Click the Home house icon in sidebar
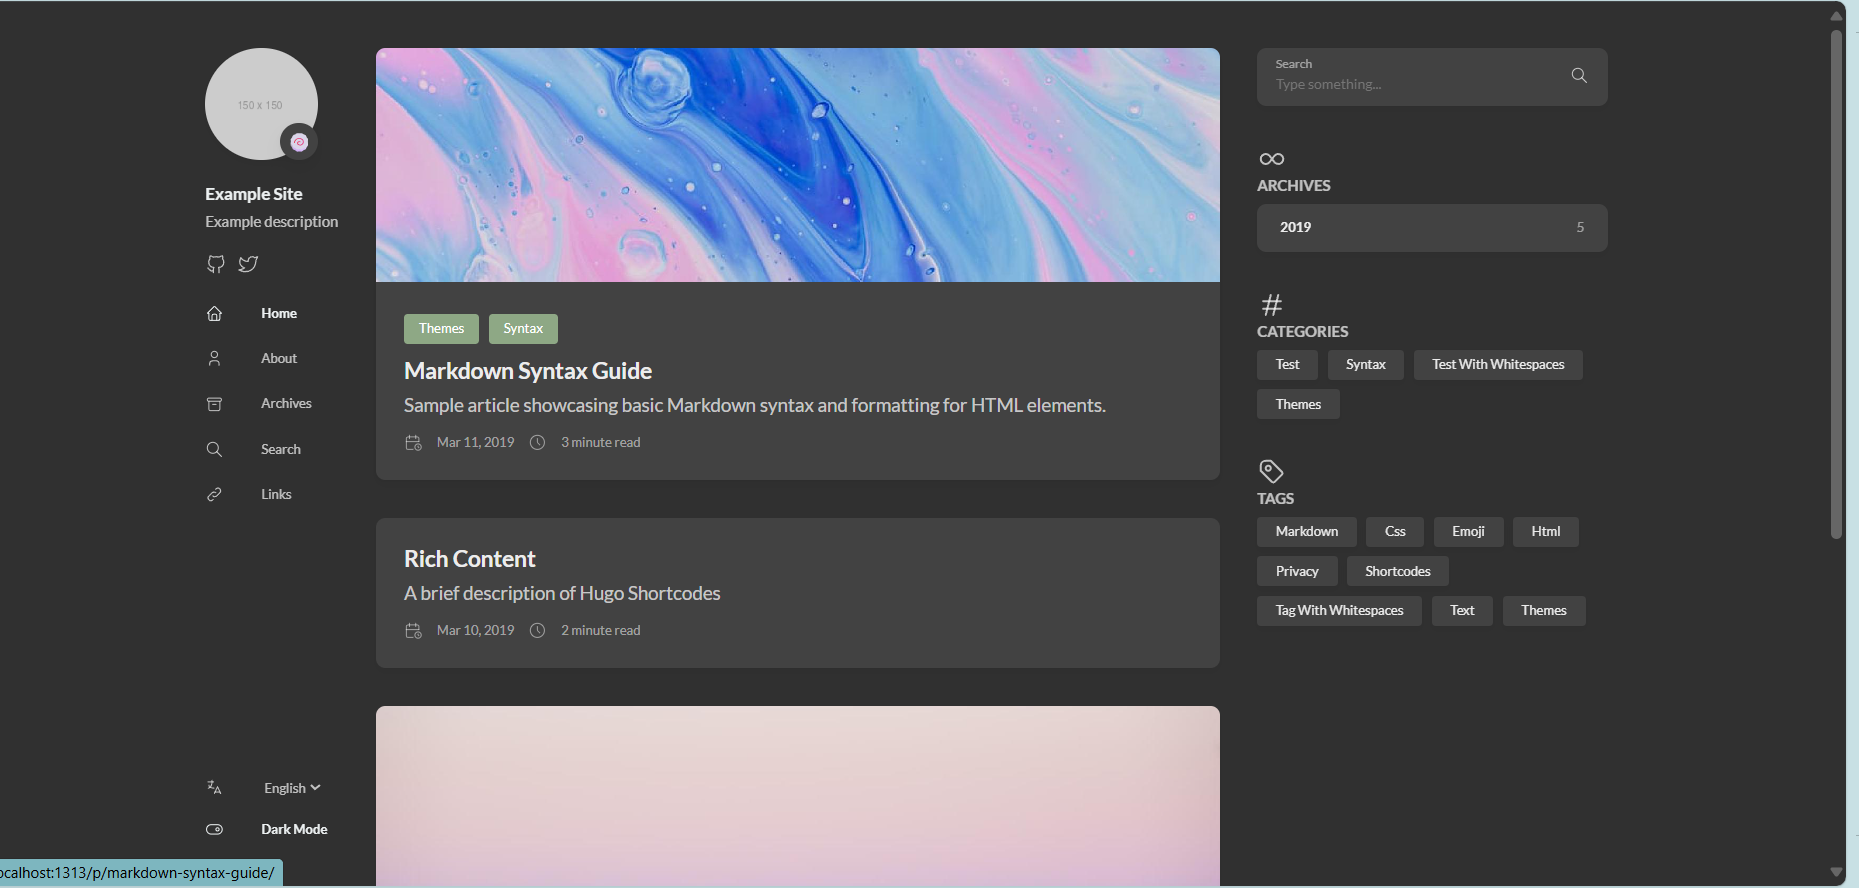The height and width of the screenshot is (888, 1859). point(214,314)
